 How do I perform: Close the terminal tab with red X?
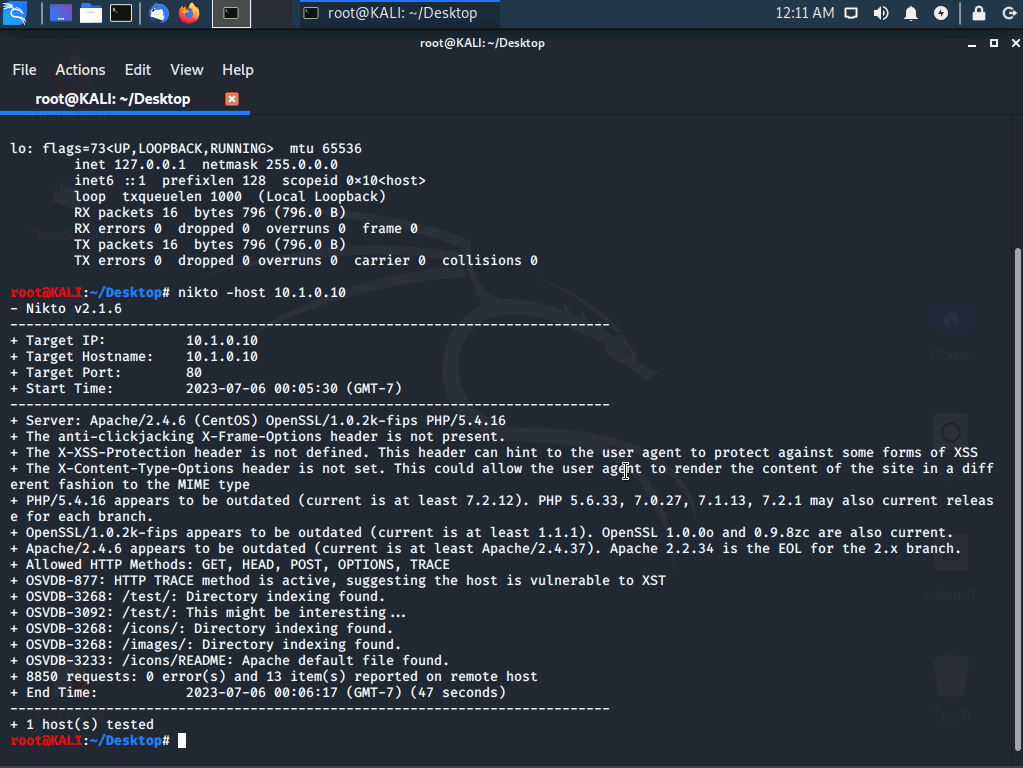pos(232,99)
